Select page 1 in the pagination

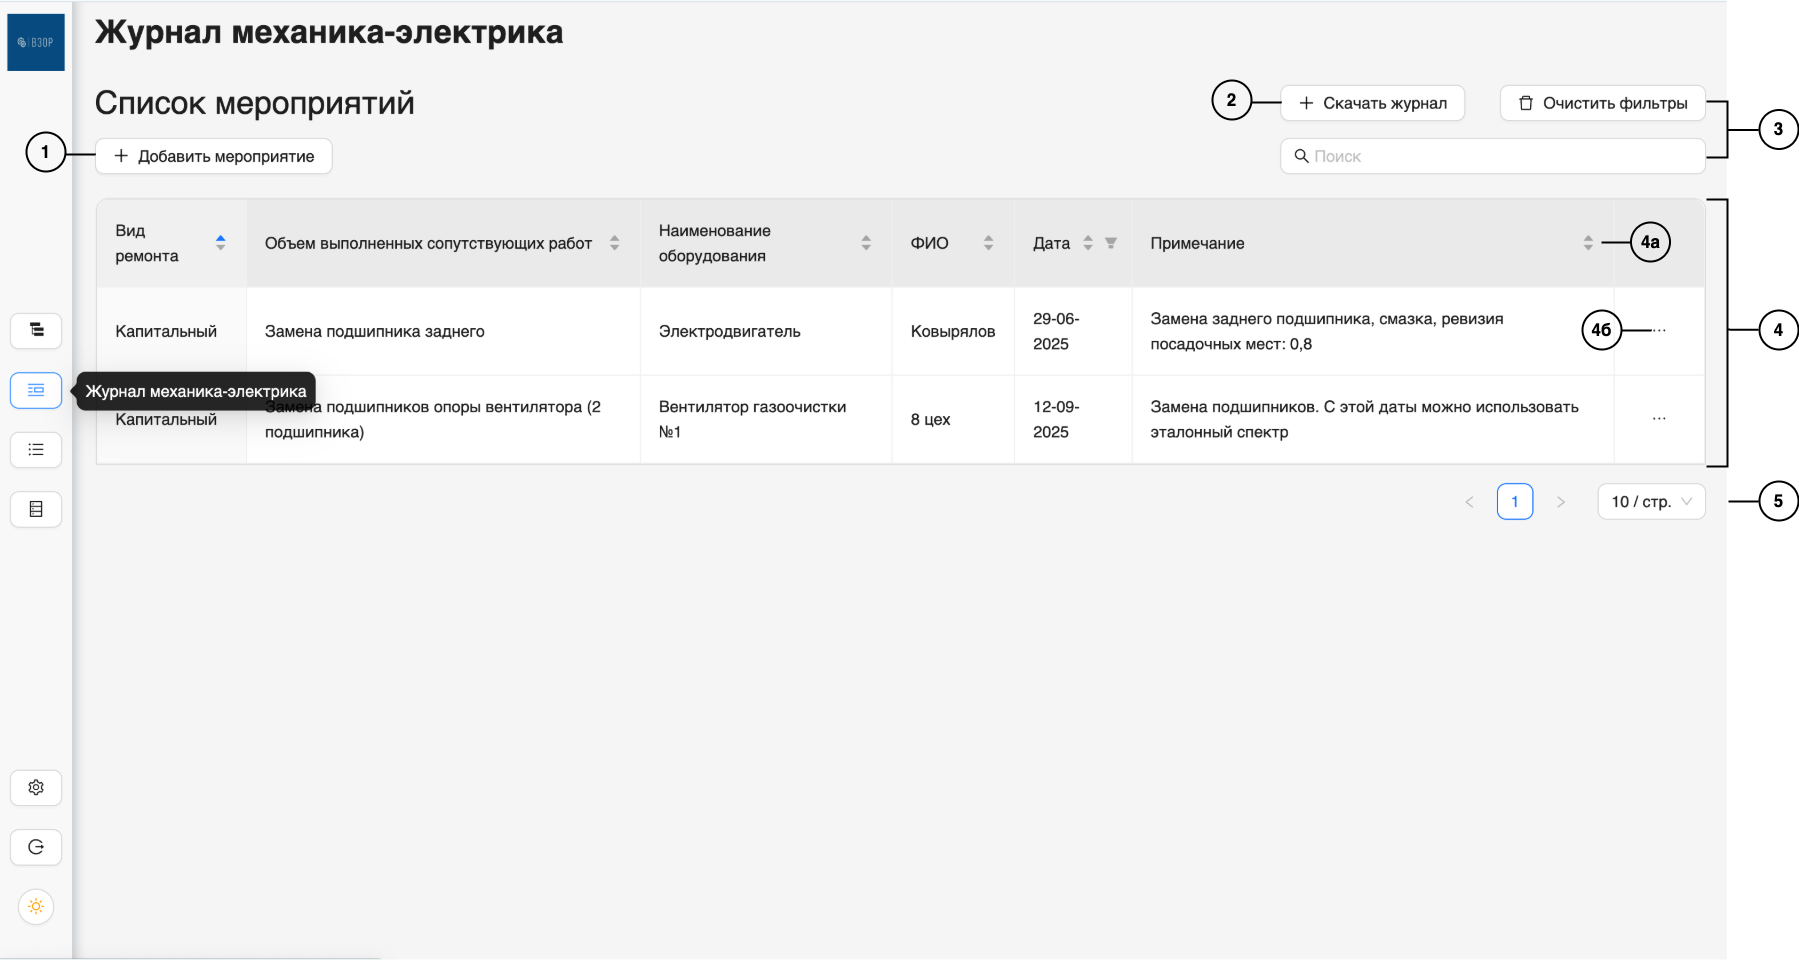pyautogui.click(x=1514, y=501)
